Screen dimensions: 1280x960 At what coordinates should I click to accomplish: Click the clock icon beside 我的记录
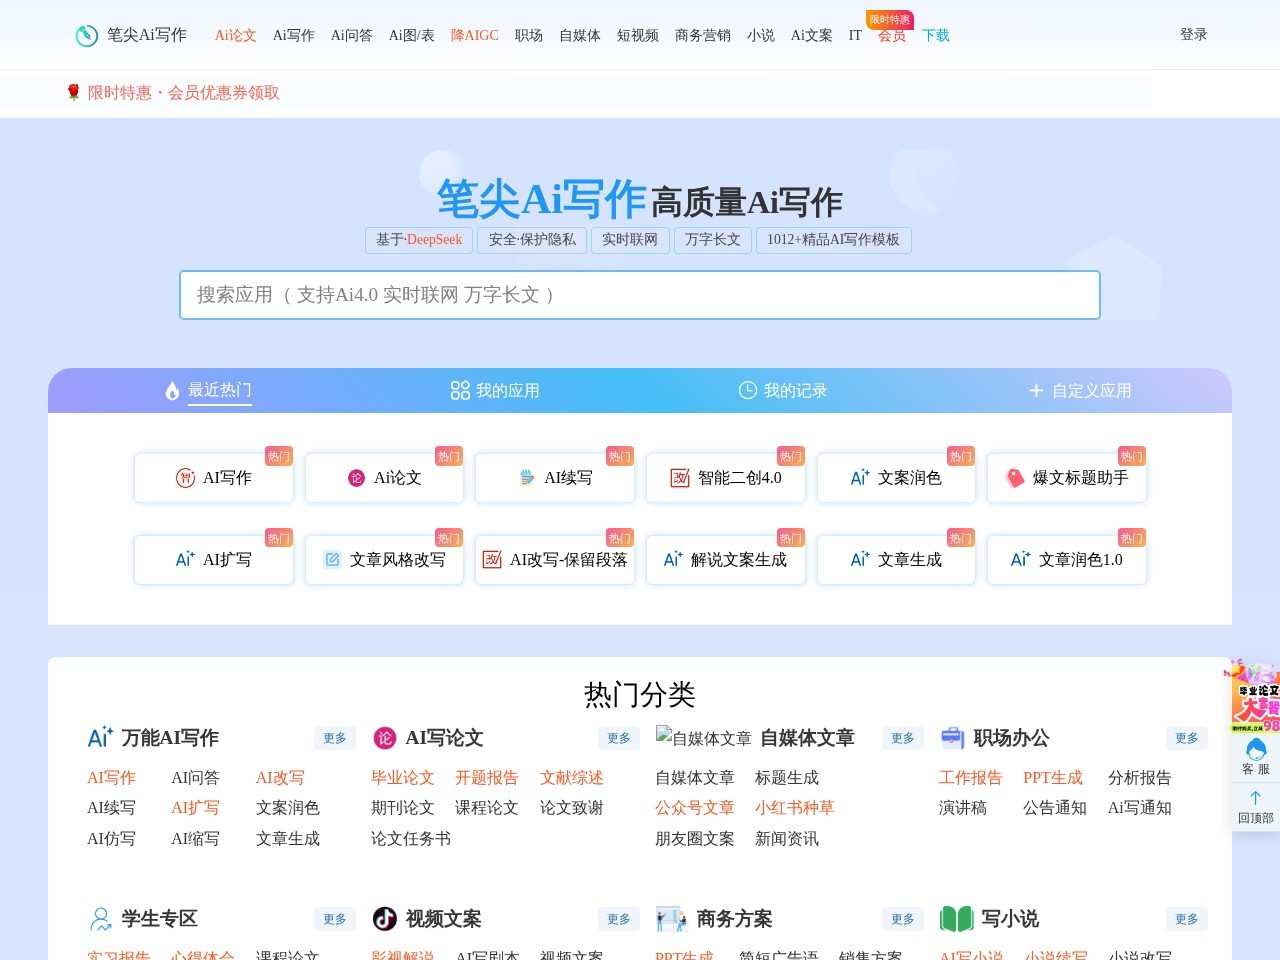click(747, 390)
